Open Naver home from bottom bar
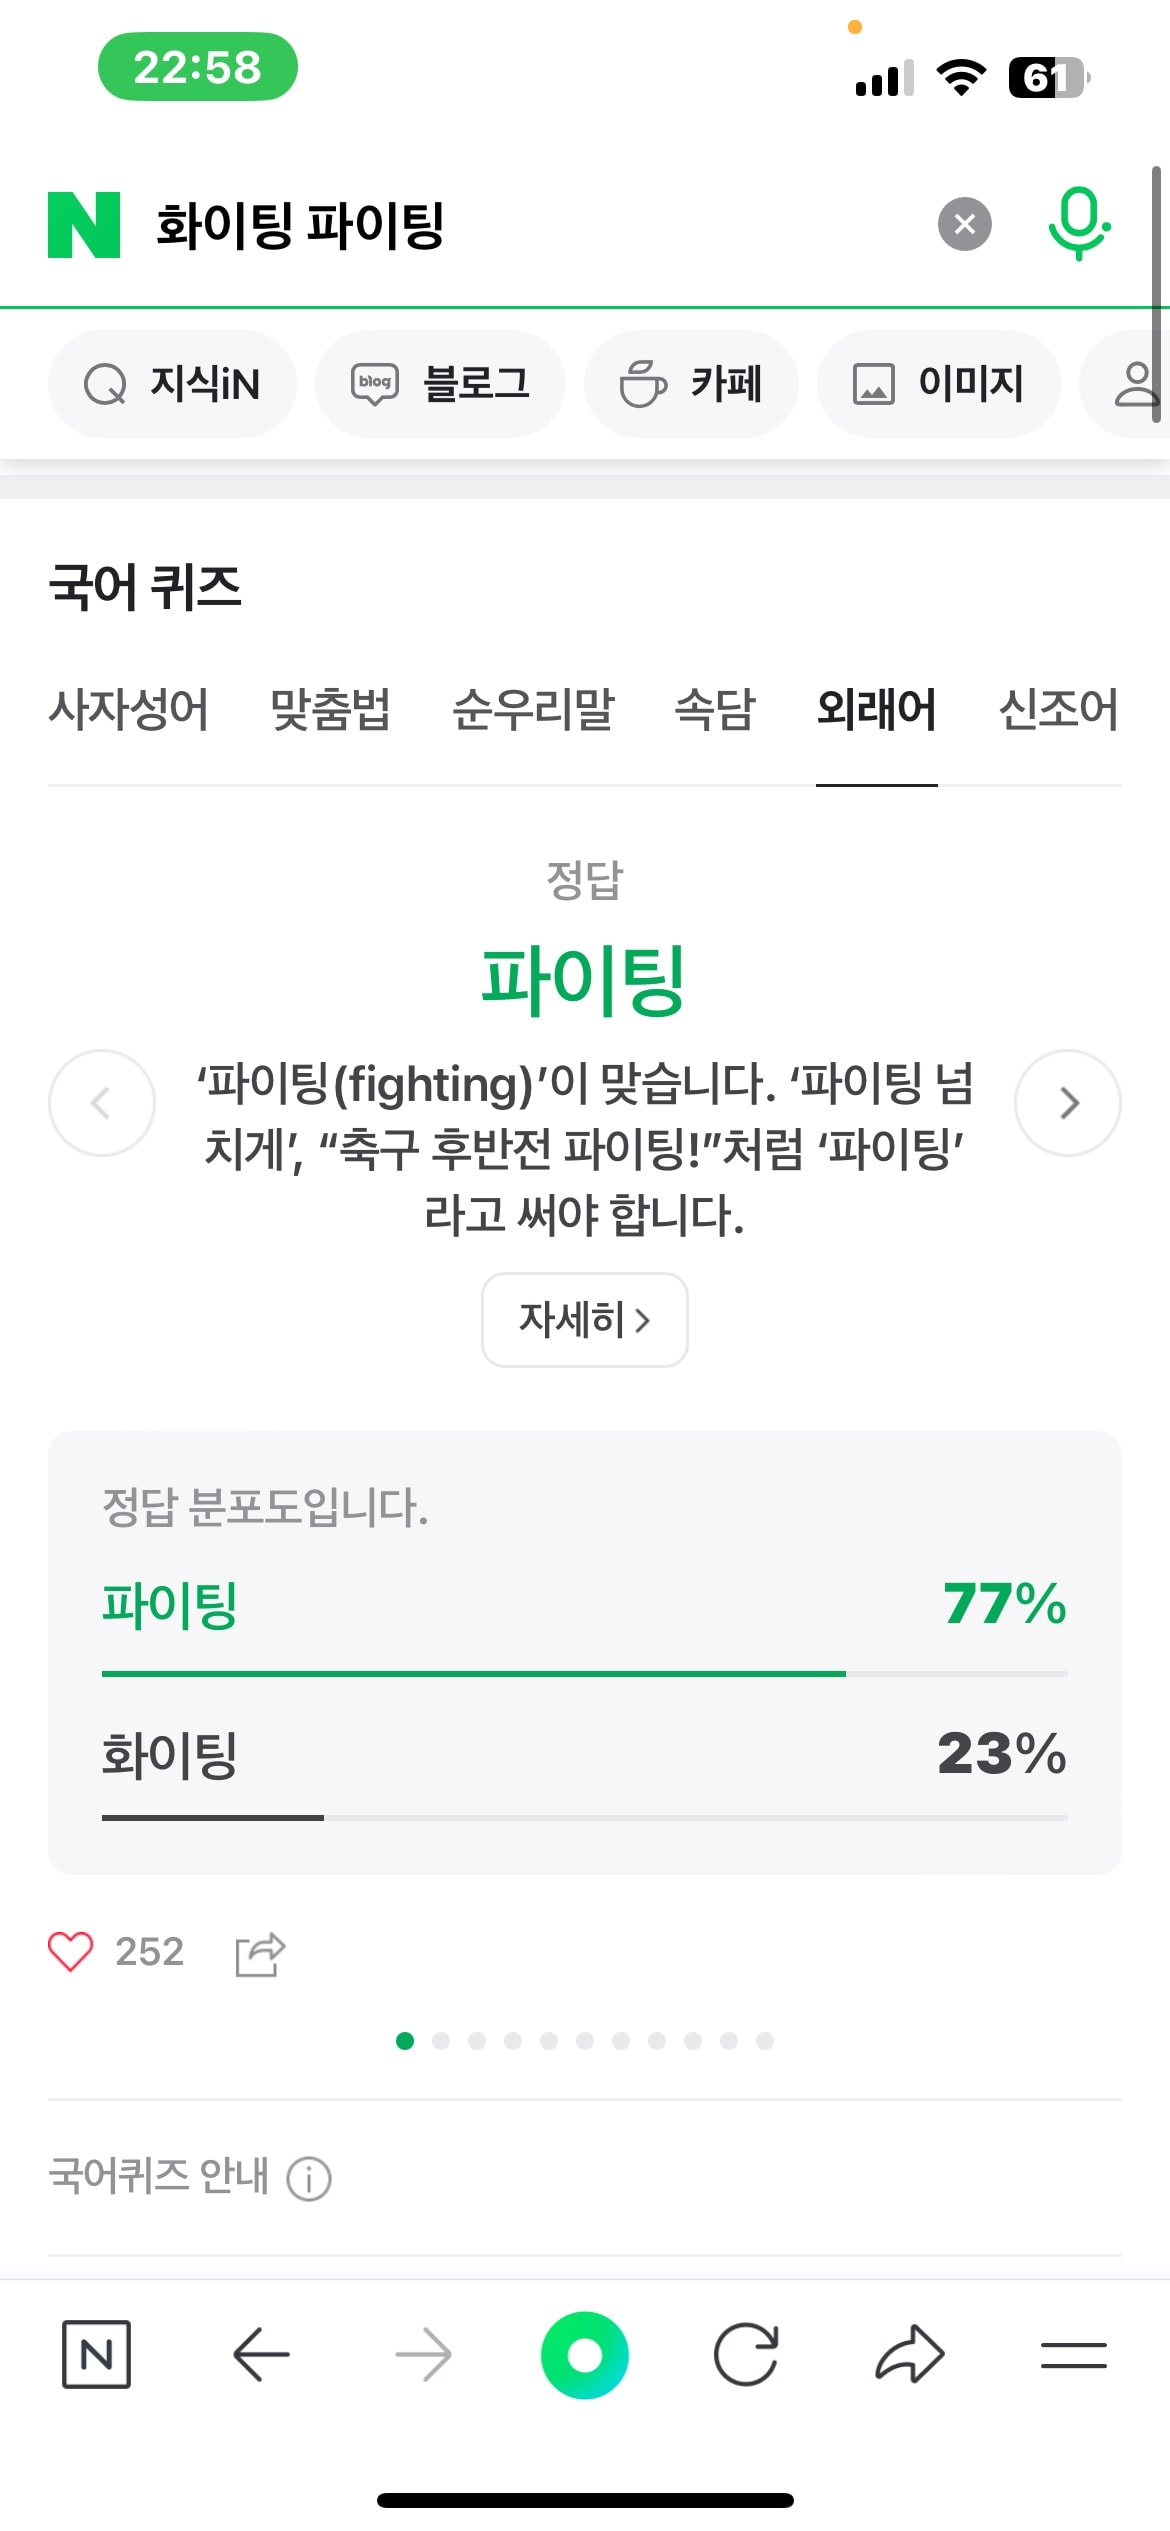The width and height of the screenshot is (1170, 2531). coord(96,2355)
